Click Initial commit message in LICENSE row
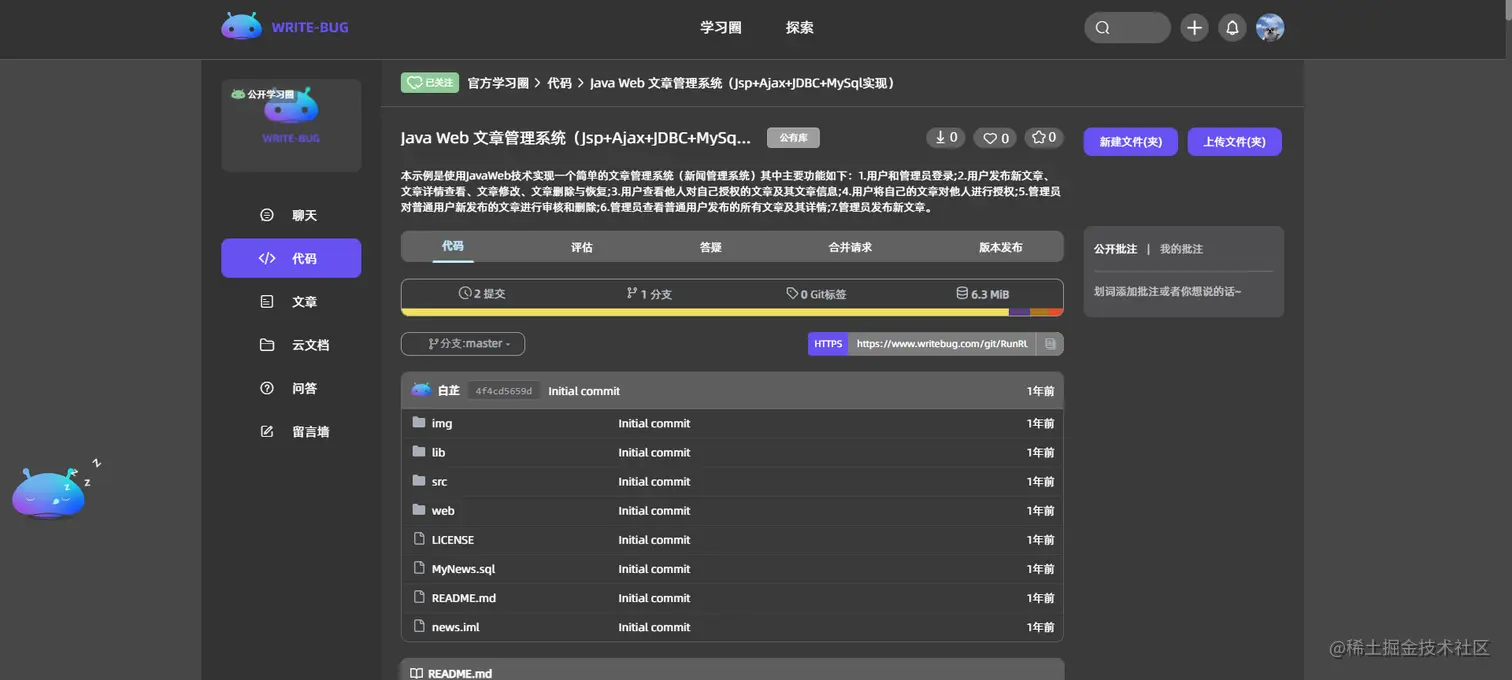Image resolution: width=1512 pixels, height=680 pixels. (x=654, y=539)
